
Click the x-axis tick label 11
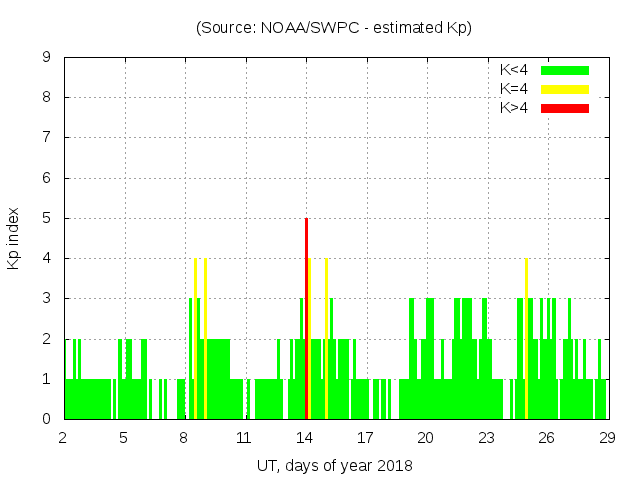tap(244, 437)
